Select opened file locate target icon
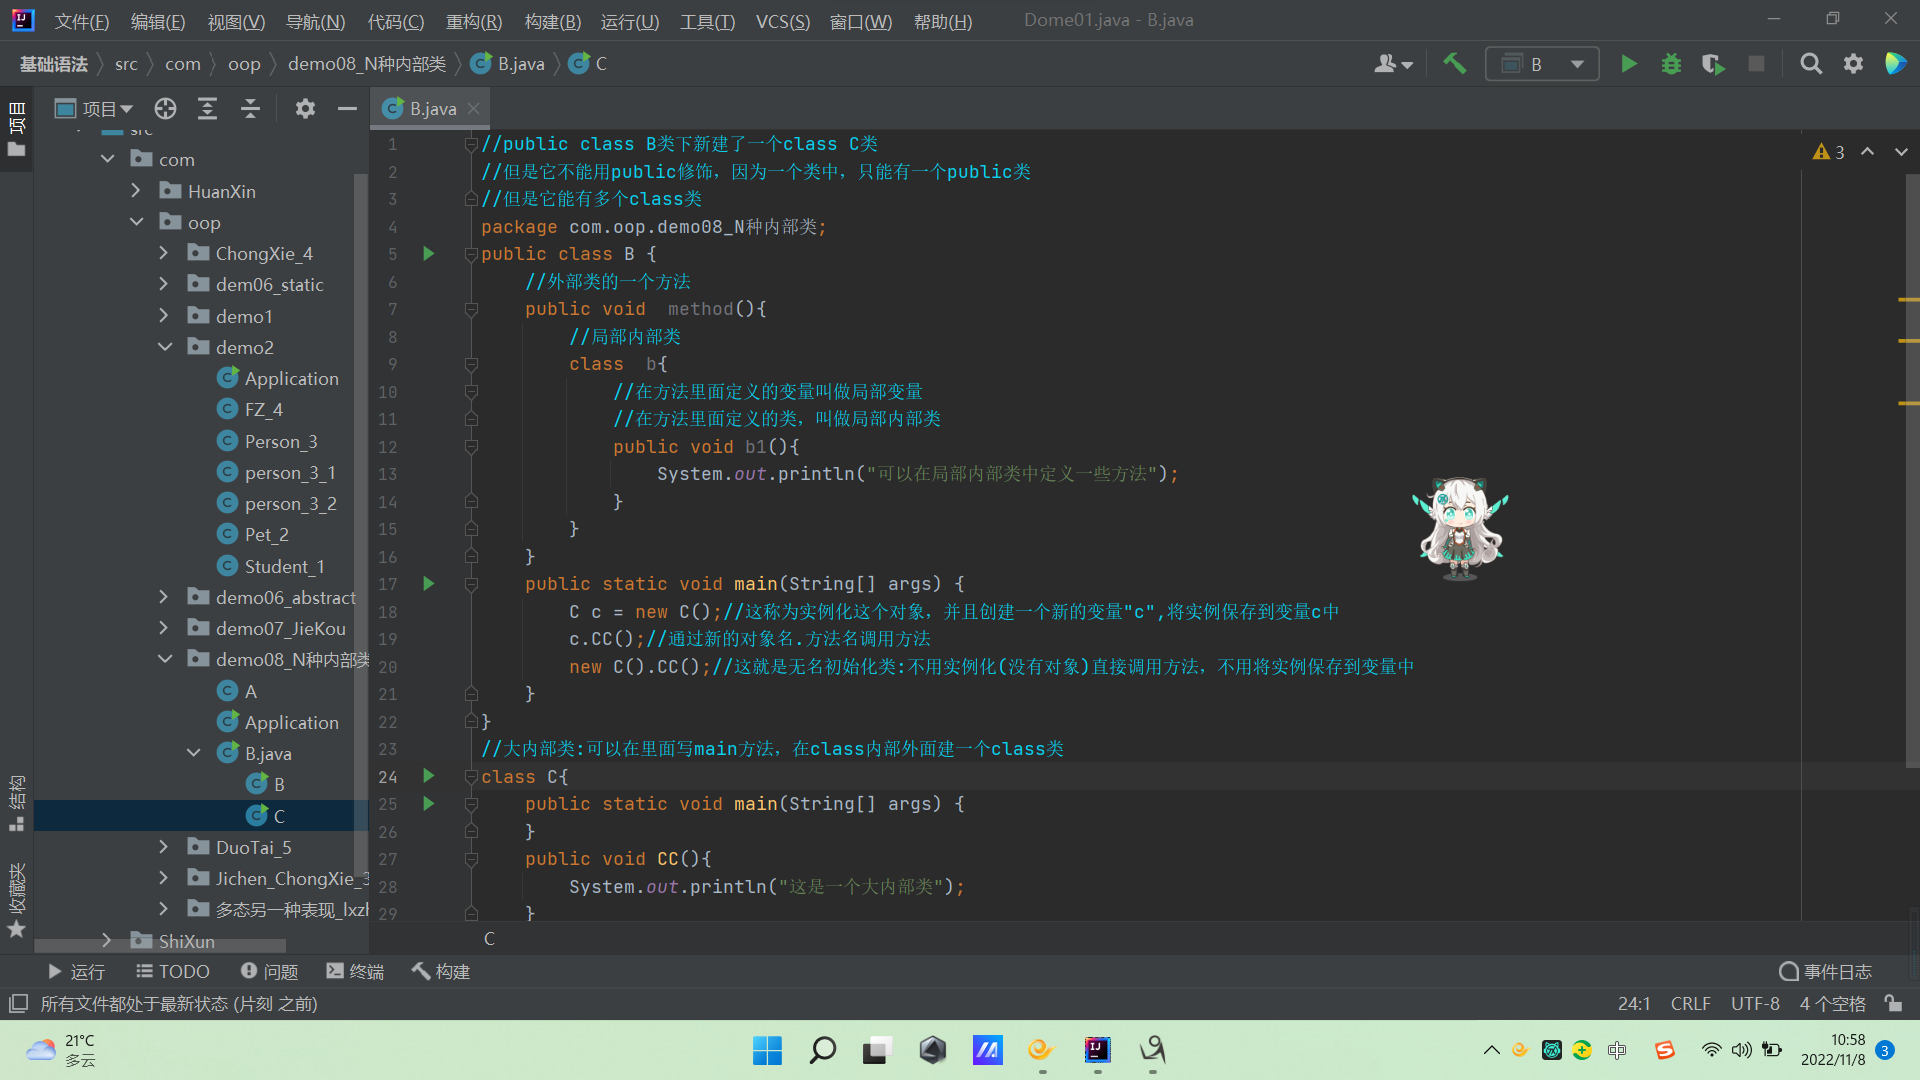Image resolution: width=1920 pixels, height=1080 pixels. click(165, 108)
